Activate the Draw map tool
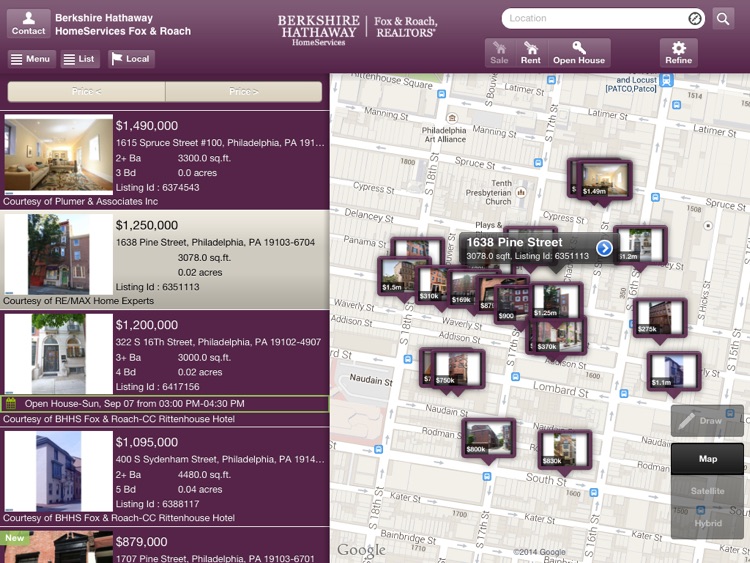The image size is (750, 563). point(707,421)
